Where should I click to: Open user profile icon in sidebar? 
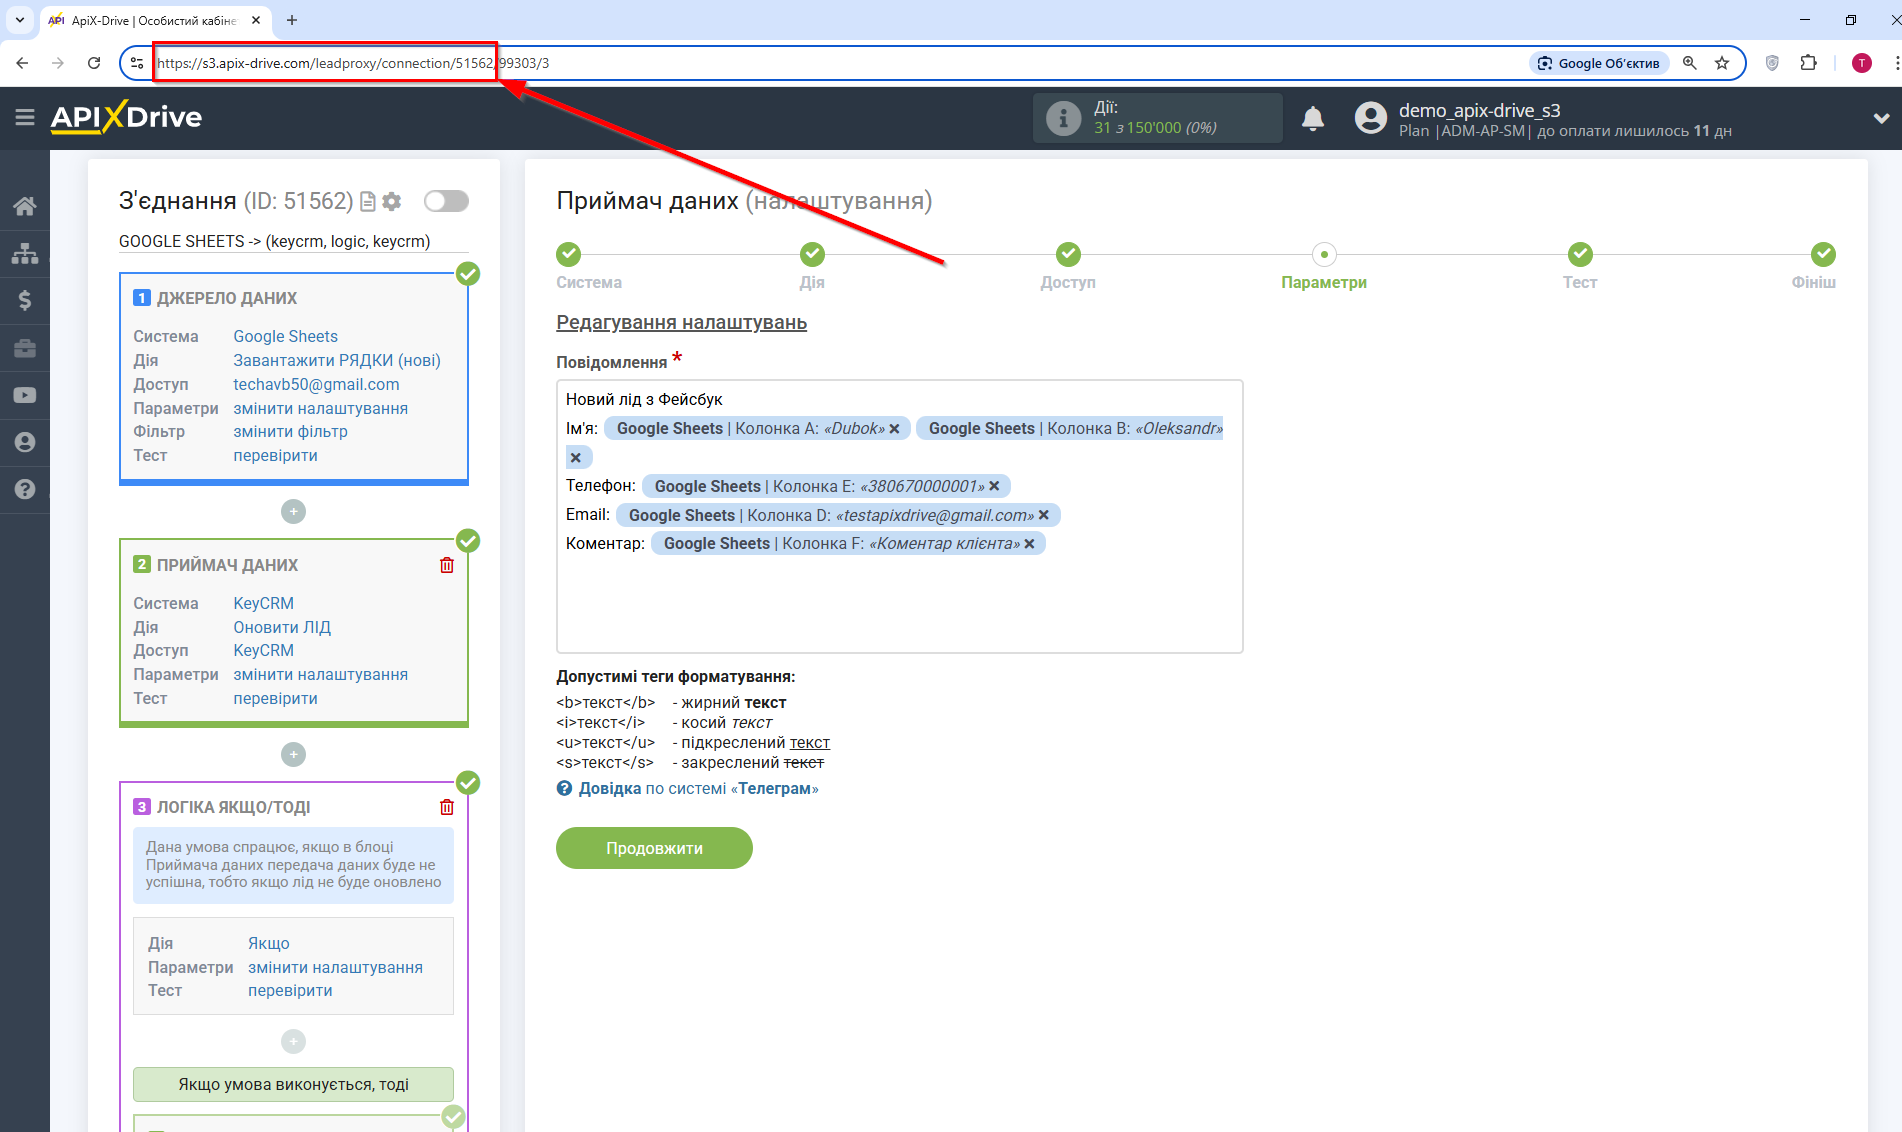pyautogui.click(x=25, y=442)
